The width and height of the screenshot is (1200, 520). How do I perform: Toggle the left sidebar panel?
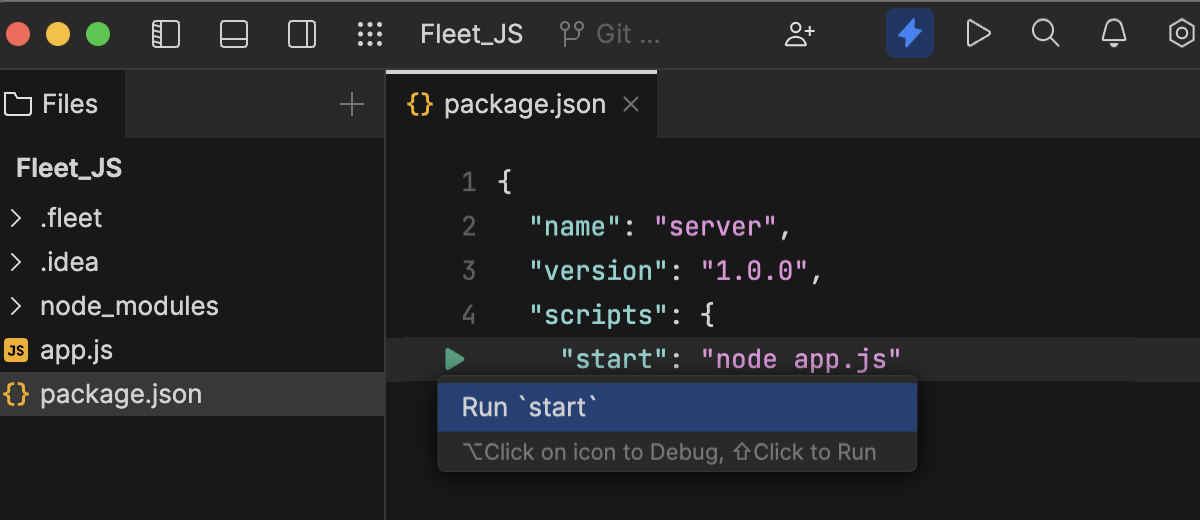tap(165, 34)
